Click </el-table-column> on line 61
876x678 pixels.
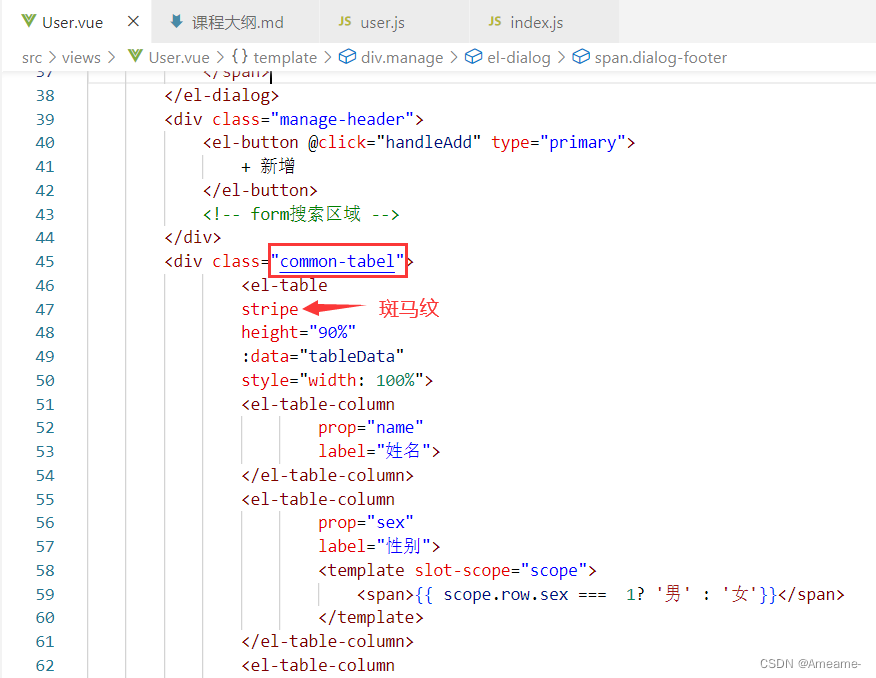pyautogui.click(x=327, y=642)
